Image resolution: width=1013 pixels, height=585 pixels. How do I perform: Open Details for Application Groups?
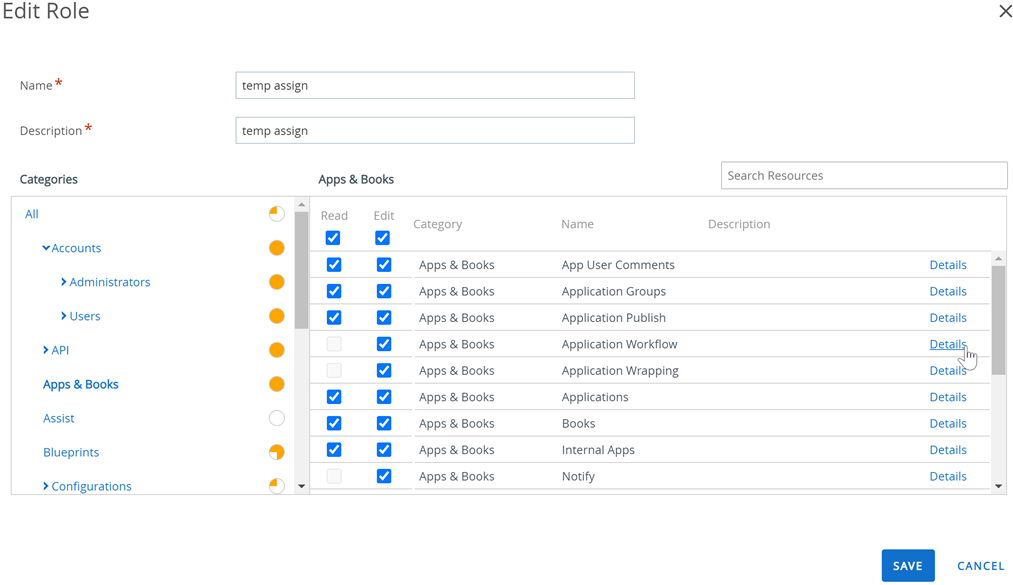(948, 291)
